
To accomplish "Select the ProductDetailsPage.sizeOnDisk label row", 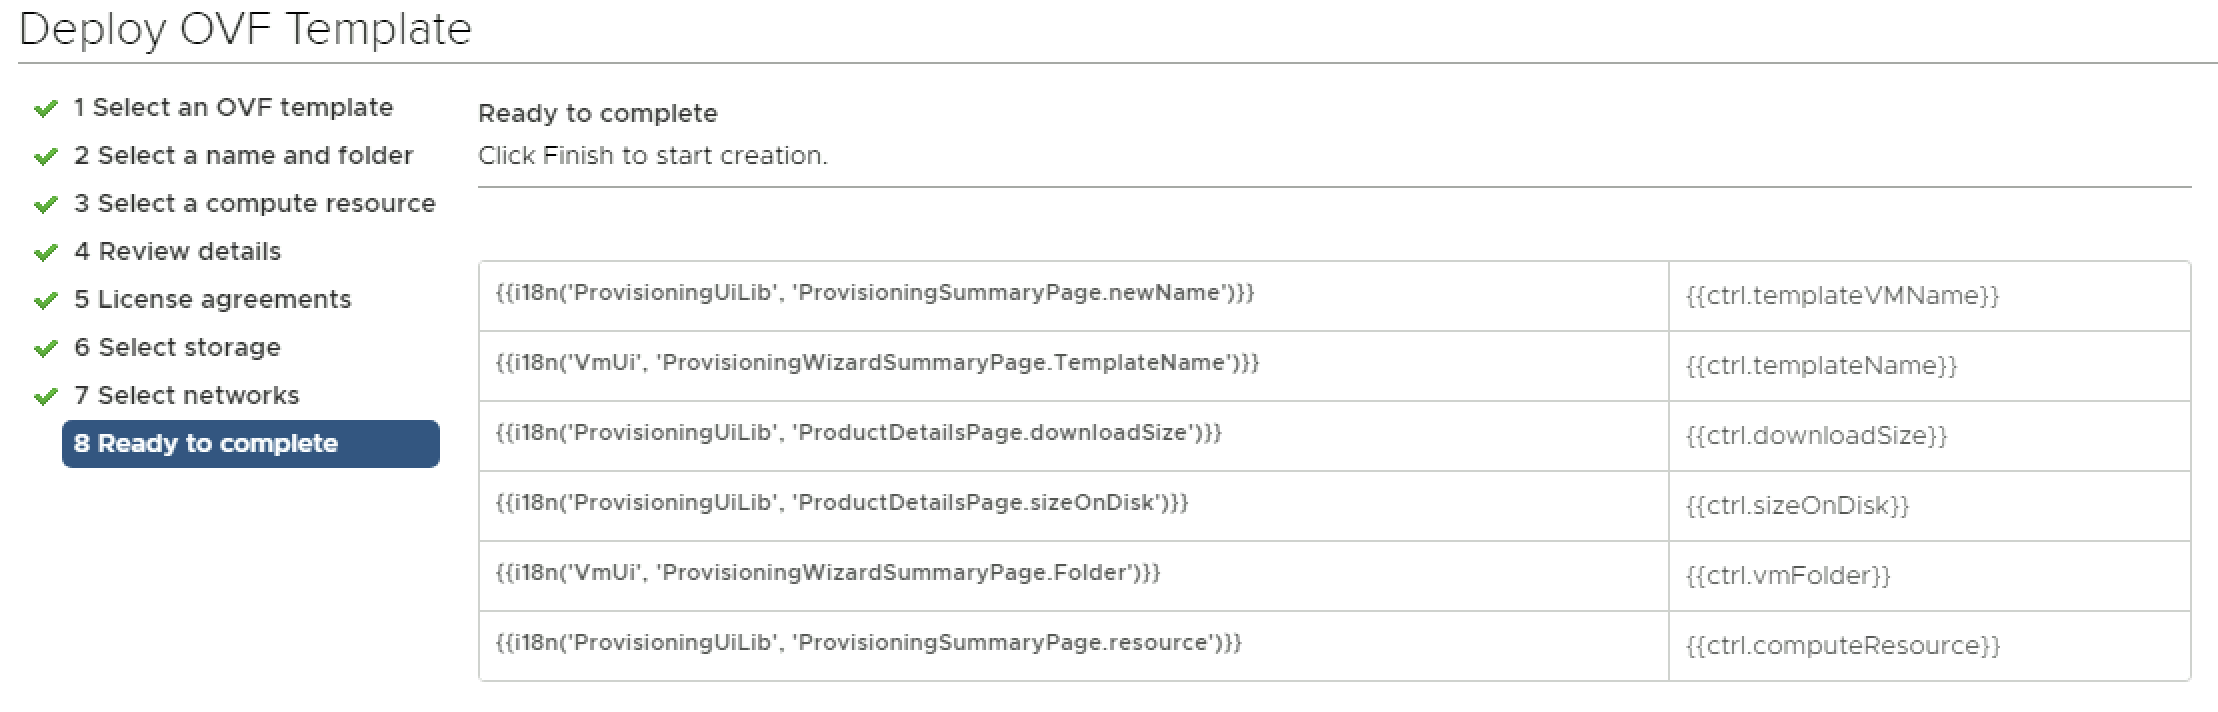I will tap(841, 503).
